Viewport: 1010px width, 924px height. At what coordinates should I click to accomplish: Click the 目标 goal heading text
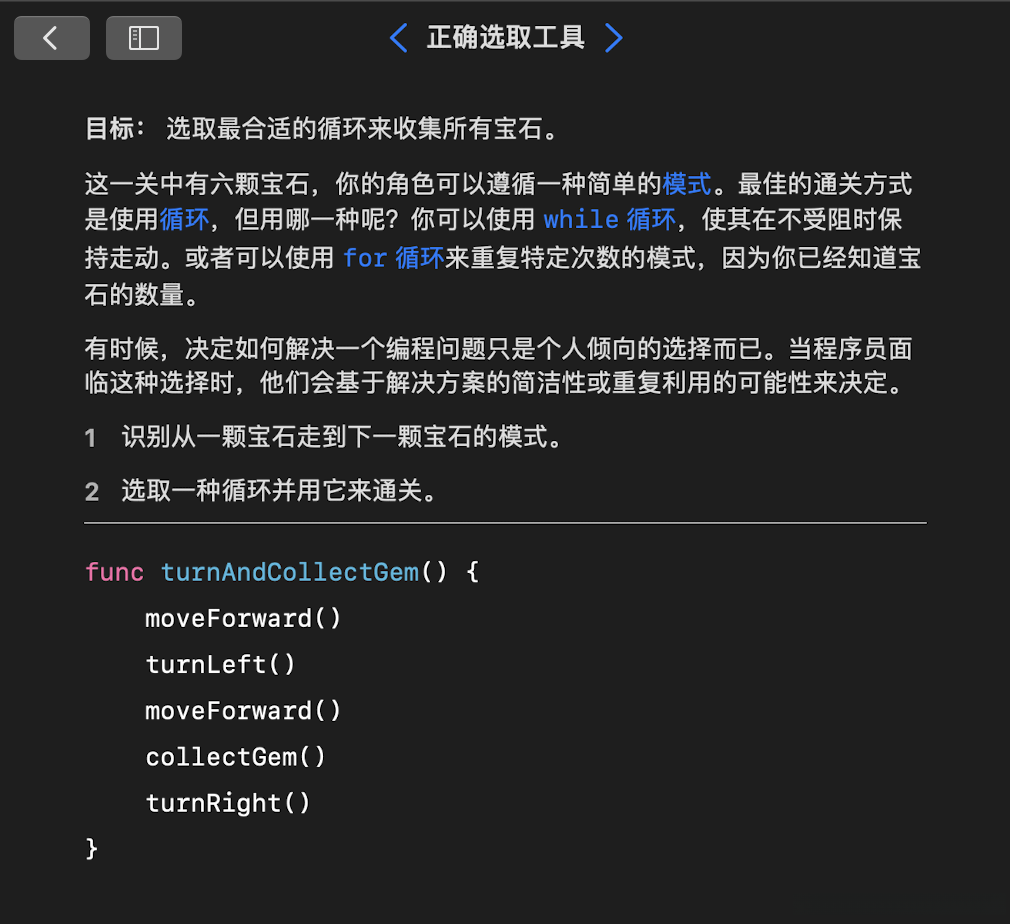click(x=110, y=129)
